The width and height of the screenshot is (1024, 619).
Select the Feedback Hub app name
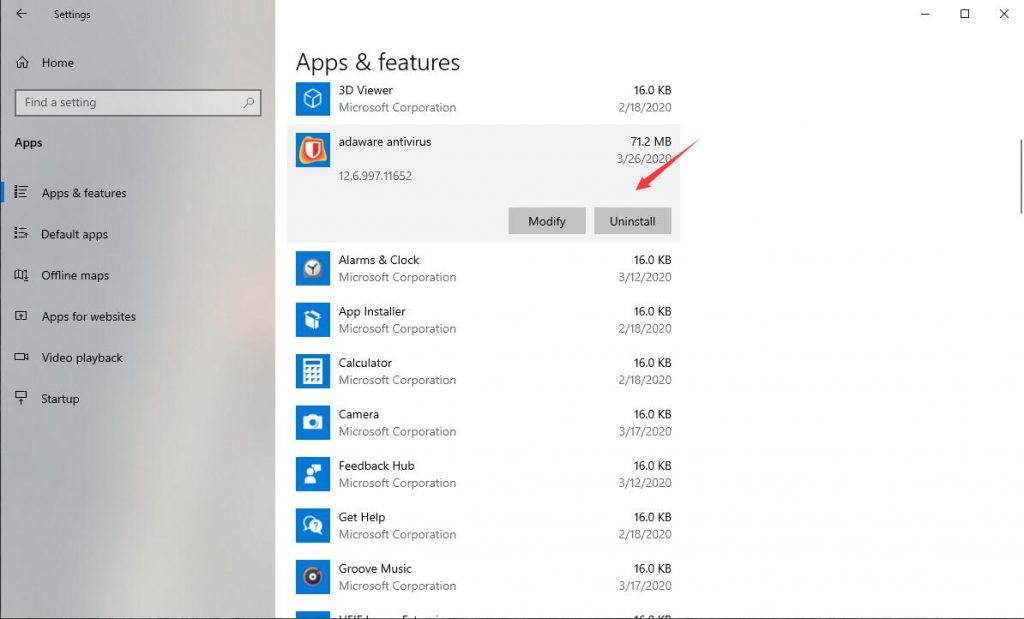376,466
